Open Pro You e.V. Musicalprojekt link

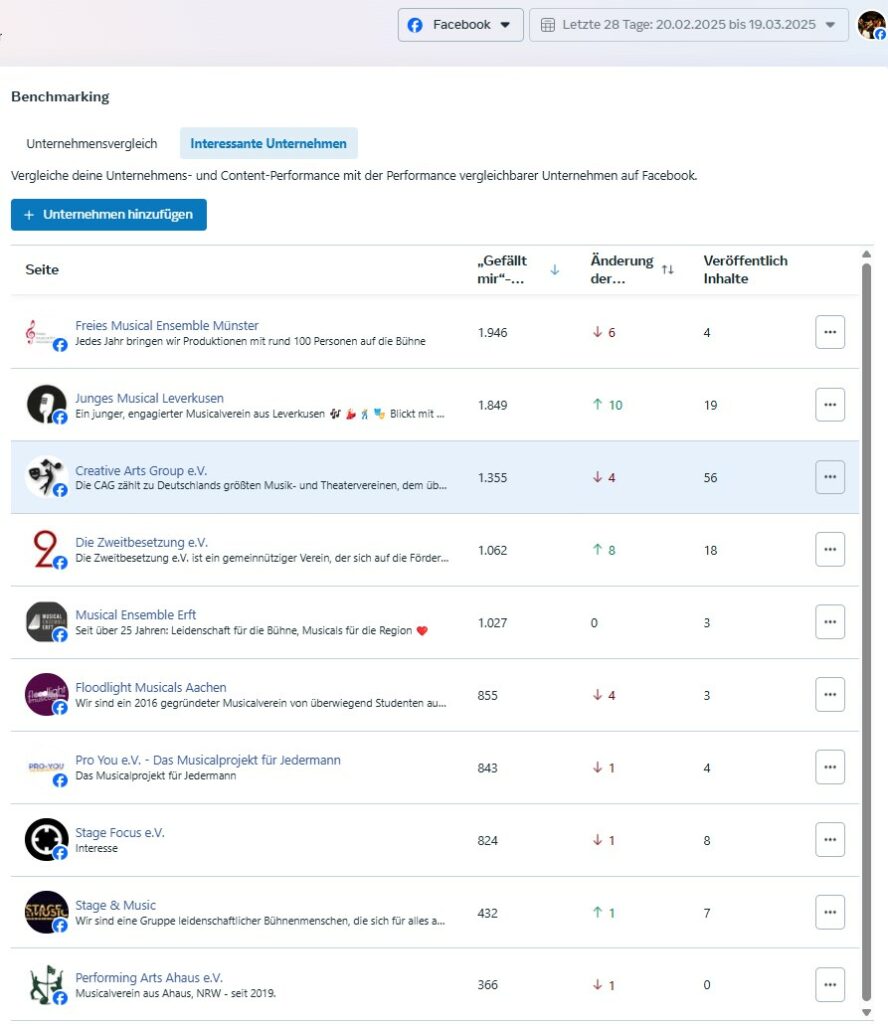pos(208,760)
